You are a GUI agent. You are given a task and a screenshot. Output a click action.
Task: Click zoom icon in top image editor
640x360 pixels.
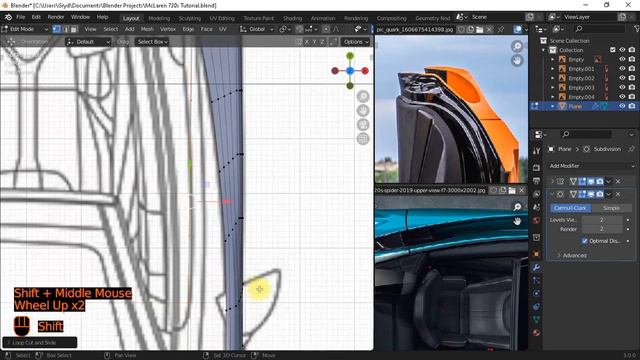click(517, 46)
